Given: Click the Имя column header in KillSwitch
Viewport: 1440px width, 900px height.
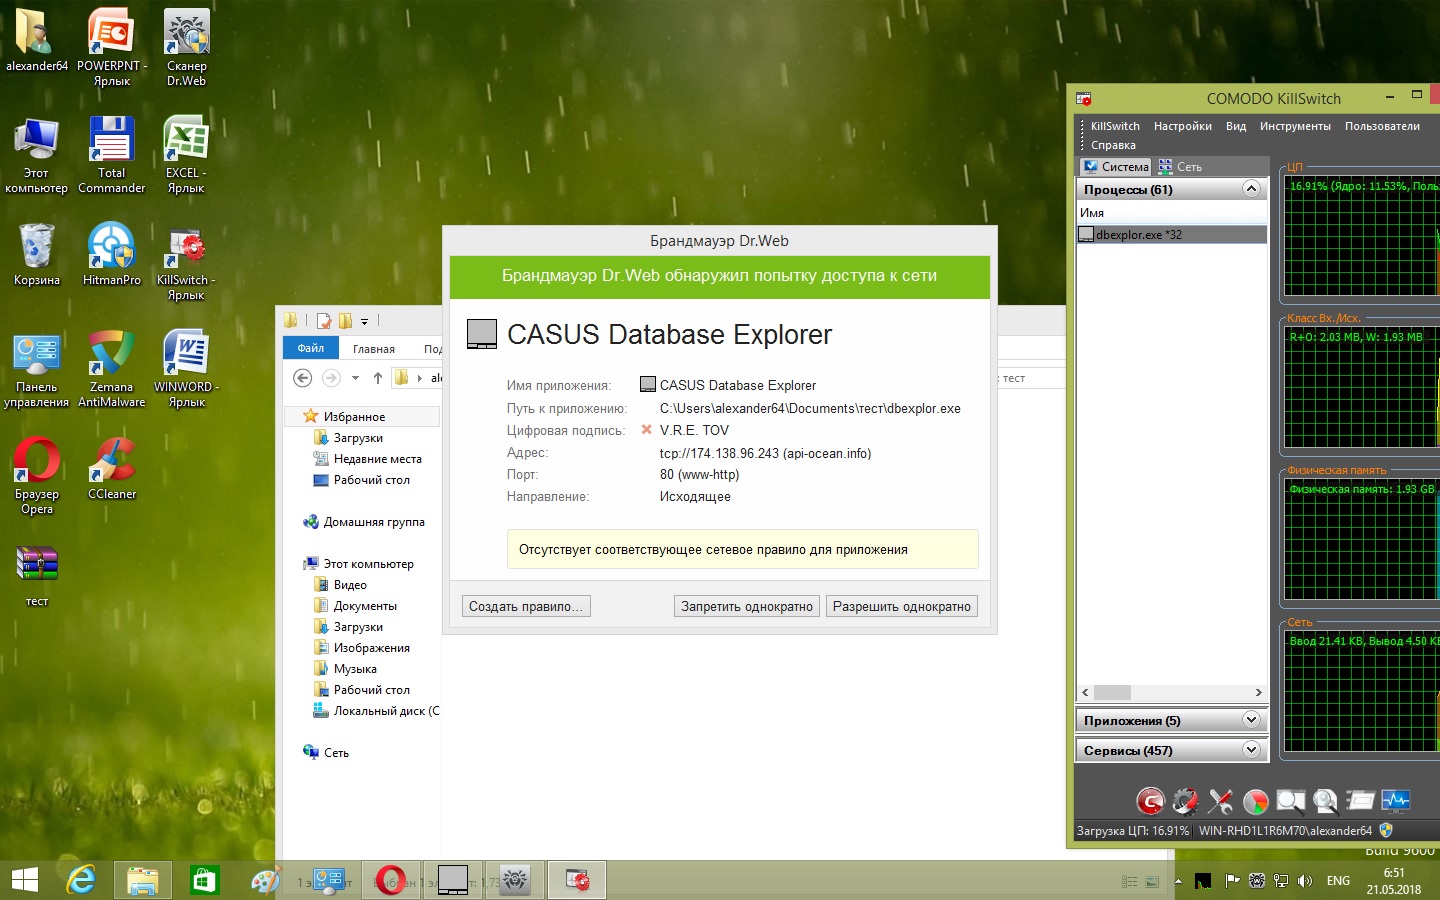Looking at the screenshot, I should coord(1171,213).
